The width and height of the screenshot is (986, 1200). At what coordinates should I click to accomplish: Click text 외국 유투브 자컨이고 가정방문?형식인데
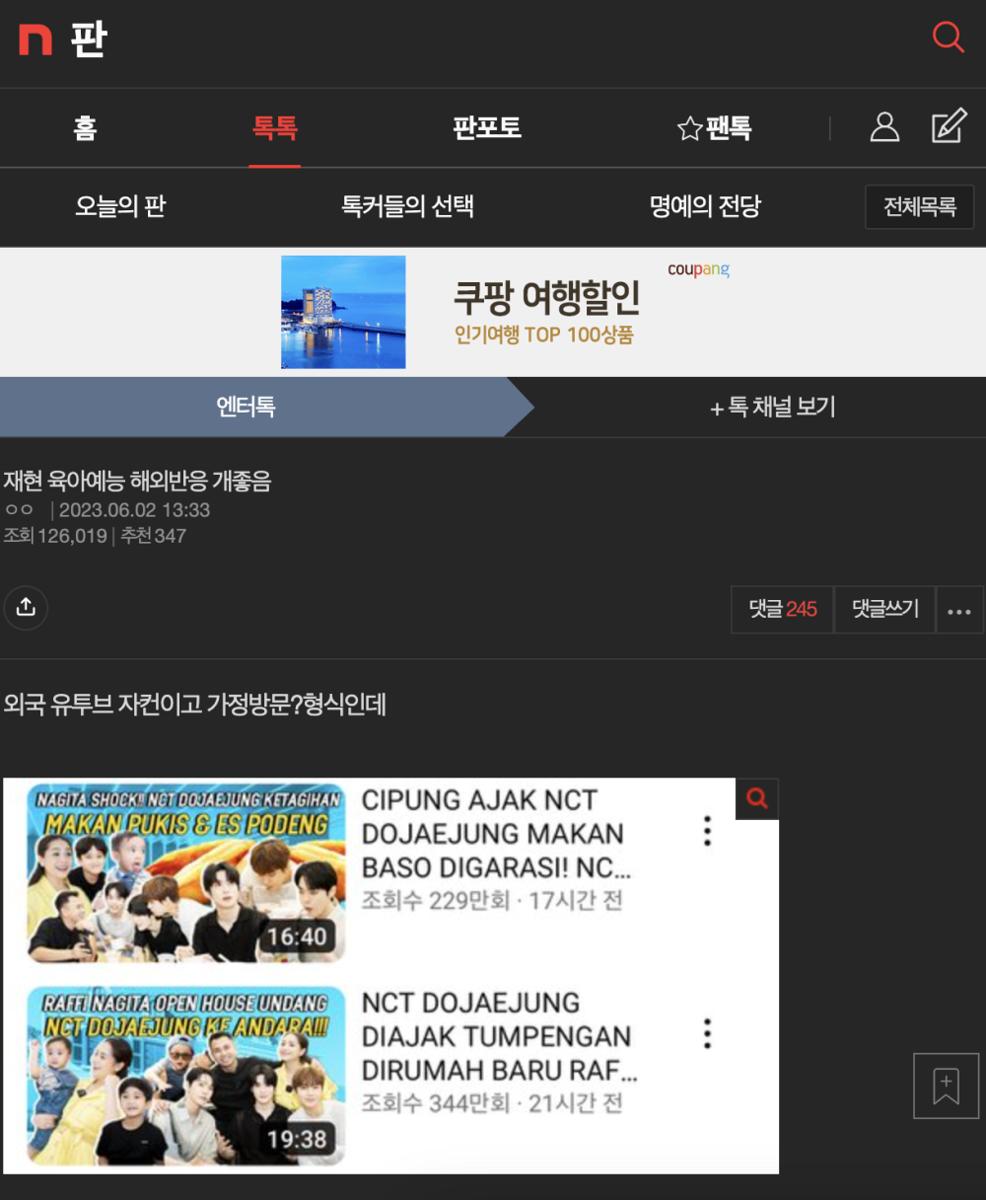click(195, 705)
